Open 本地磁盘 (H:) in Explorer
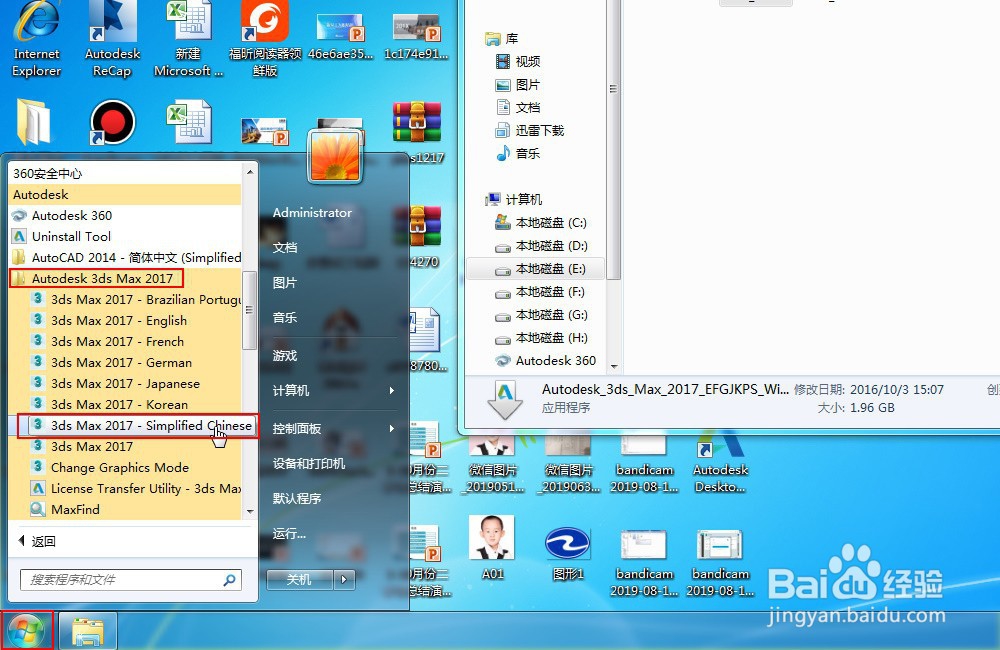The width and height of the screenshot is (1000, 650). (541, 338)
